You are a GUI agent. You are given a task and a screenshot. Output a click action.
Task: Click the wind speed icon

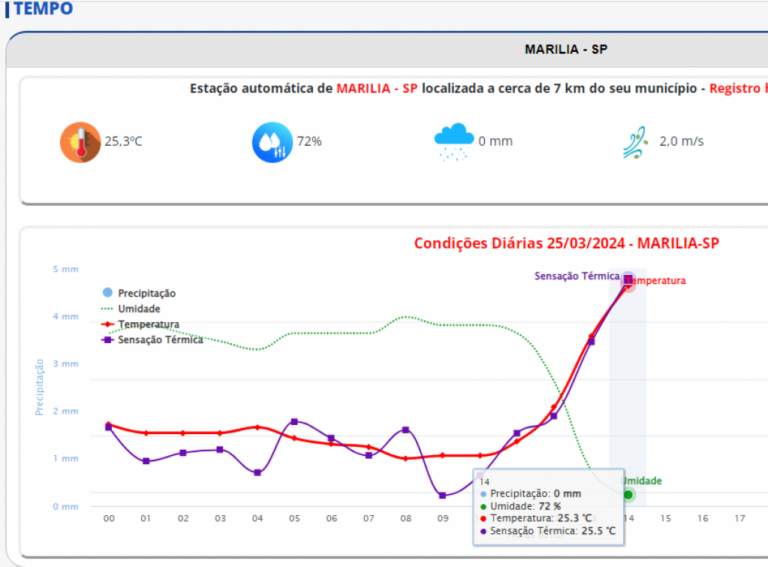(x=636, y=142)
